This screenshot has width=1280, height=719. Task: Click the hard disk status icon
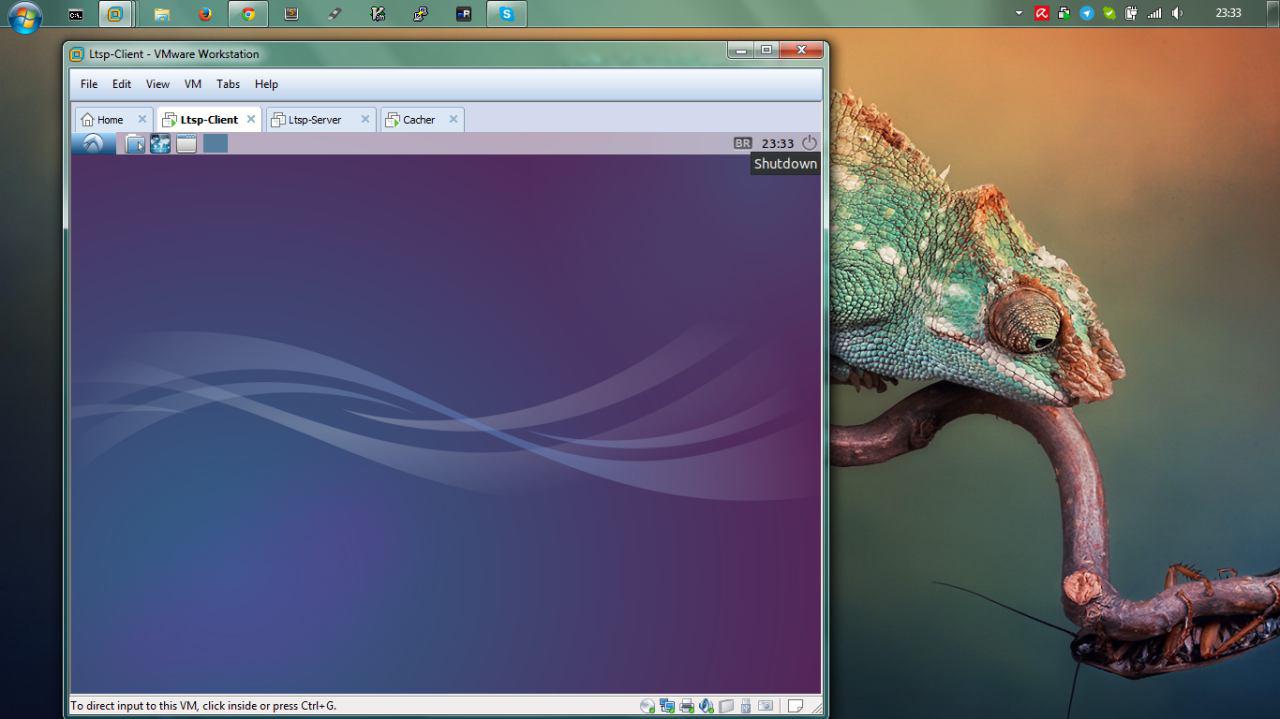coord(727,706)
